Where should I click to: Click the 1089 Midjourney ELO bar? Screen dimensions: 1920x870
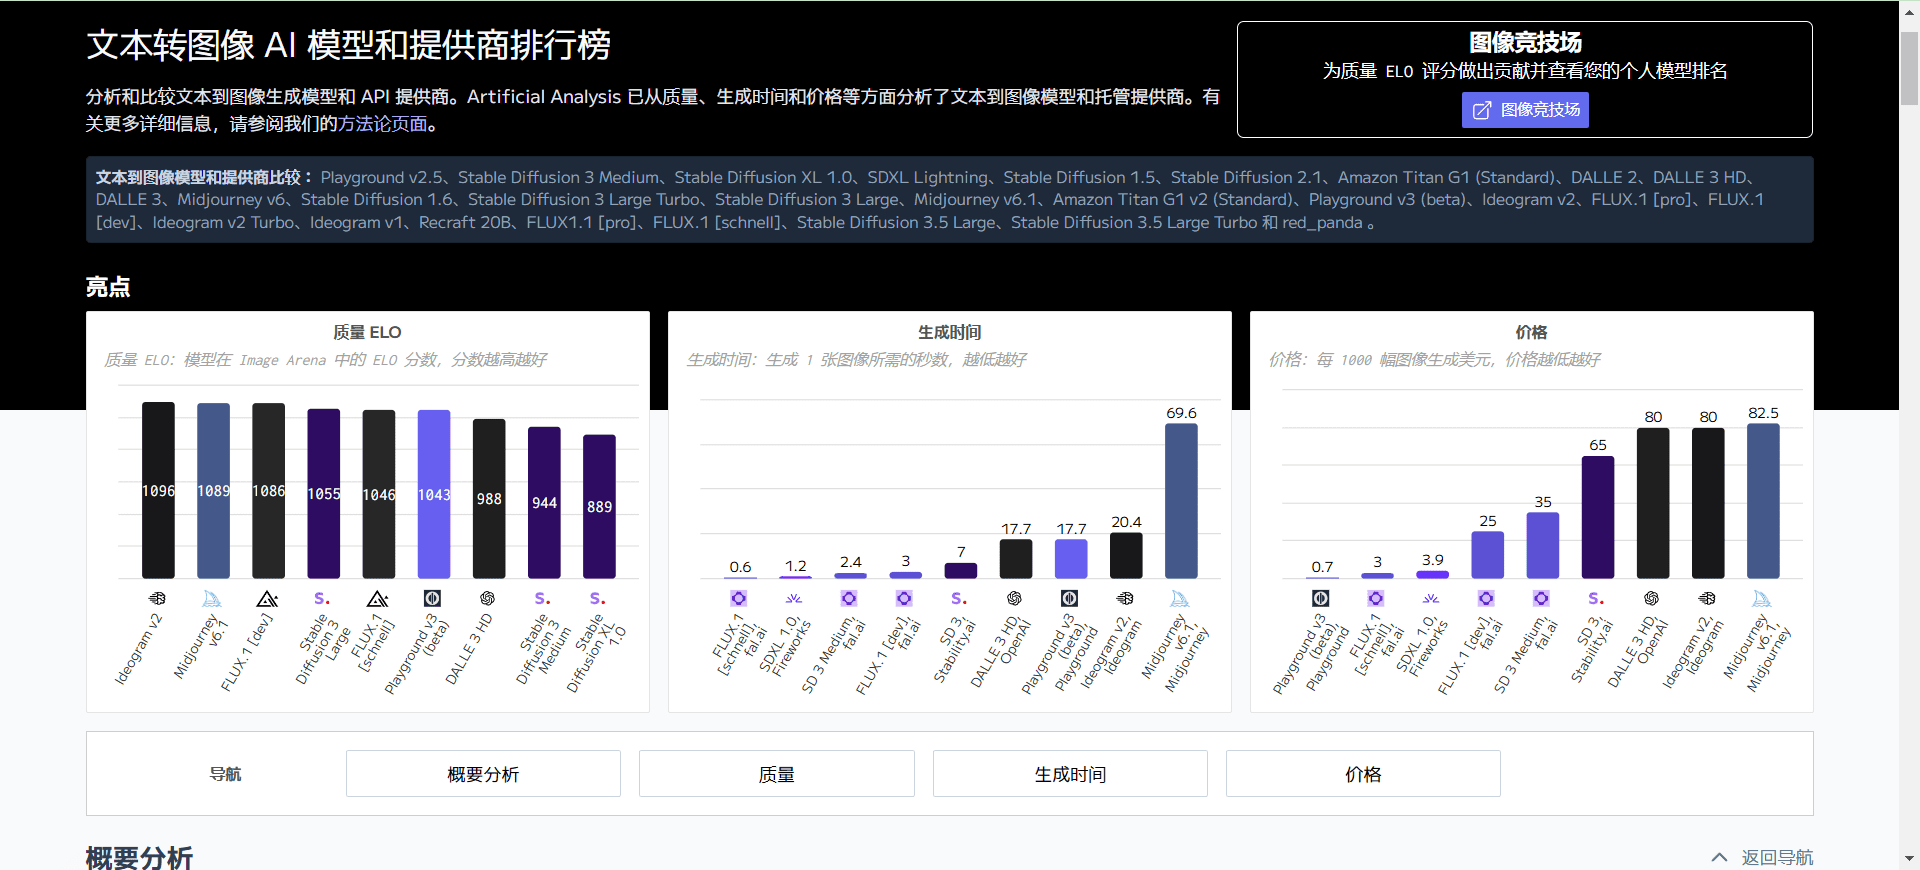pos(213,490)
